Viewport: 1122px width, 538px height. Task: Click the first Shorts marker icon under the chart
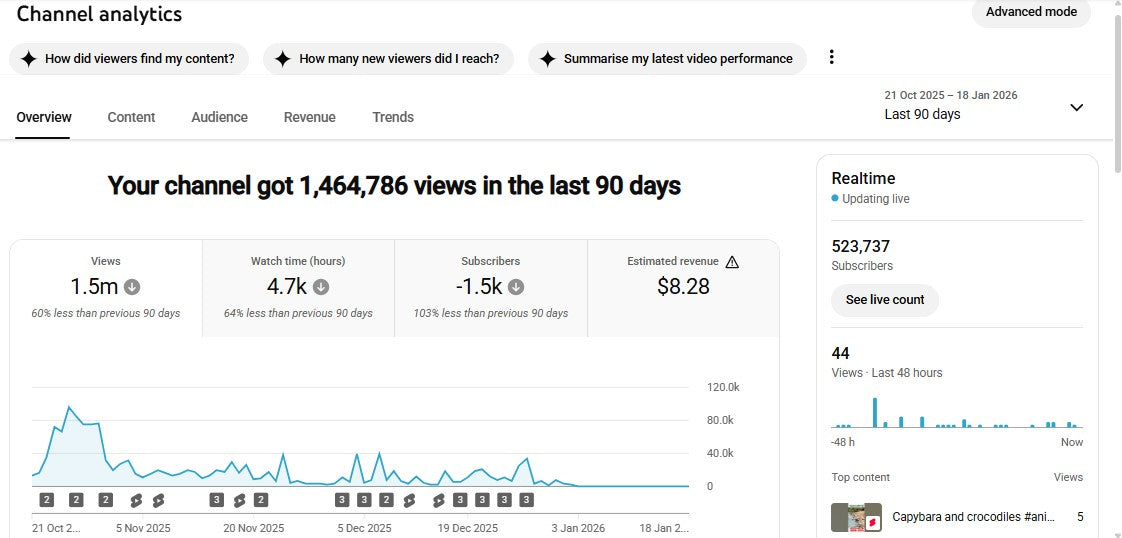click(x=136, y=500)
